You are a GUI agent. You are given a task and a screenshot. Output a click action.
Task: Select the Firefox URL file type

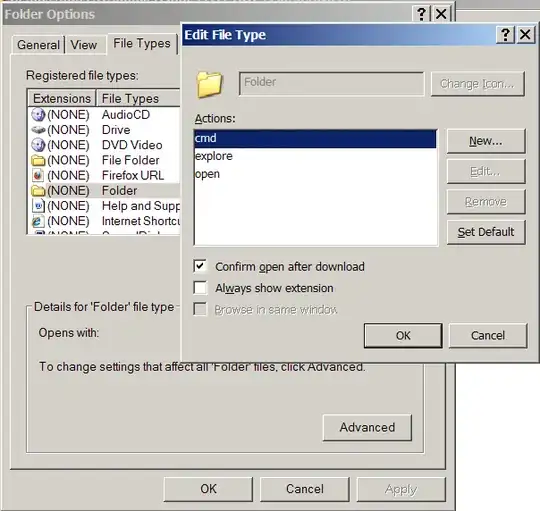pyautogui.click(x=104, y=175)
